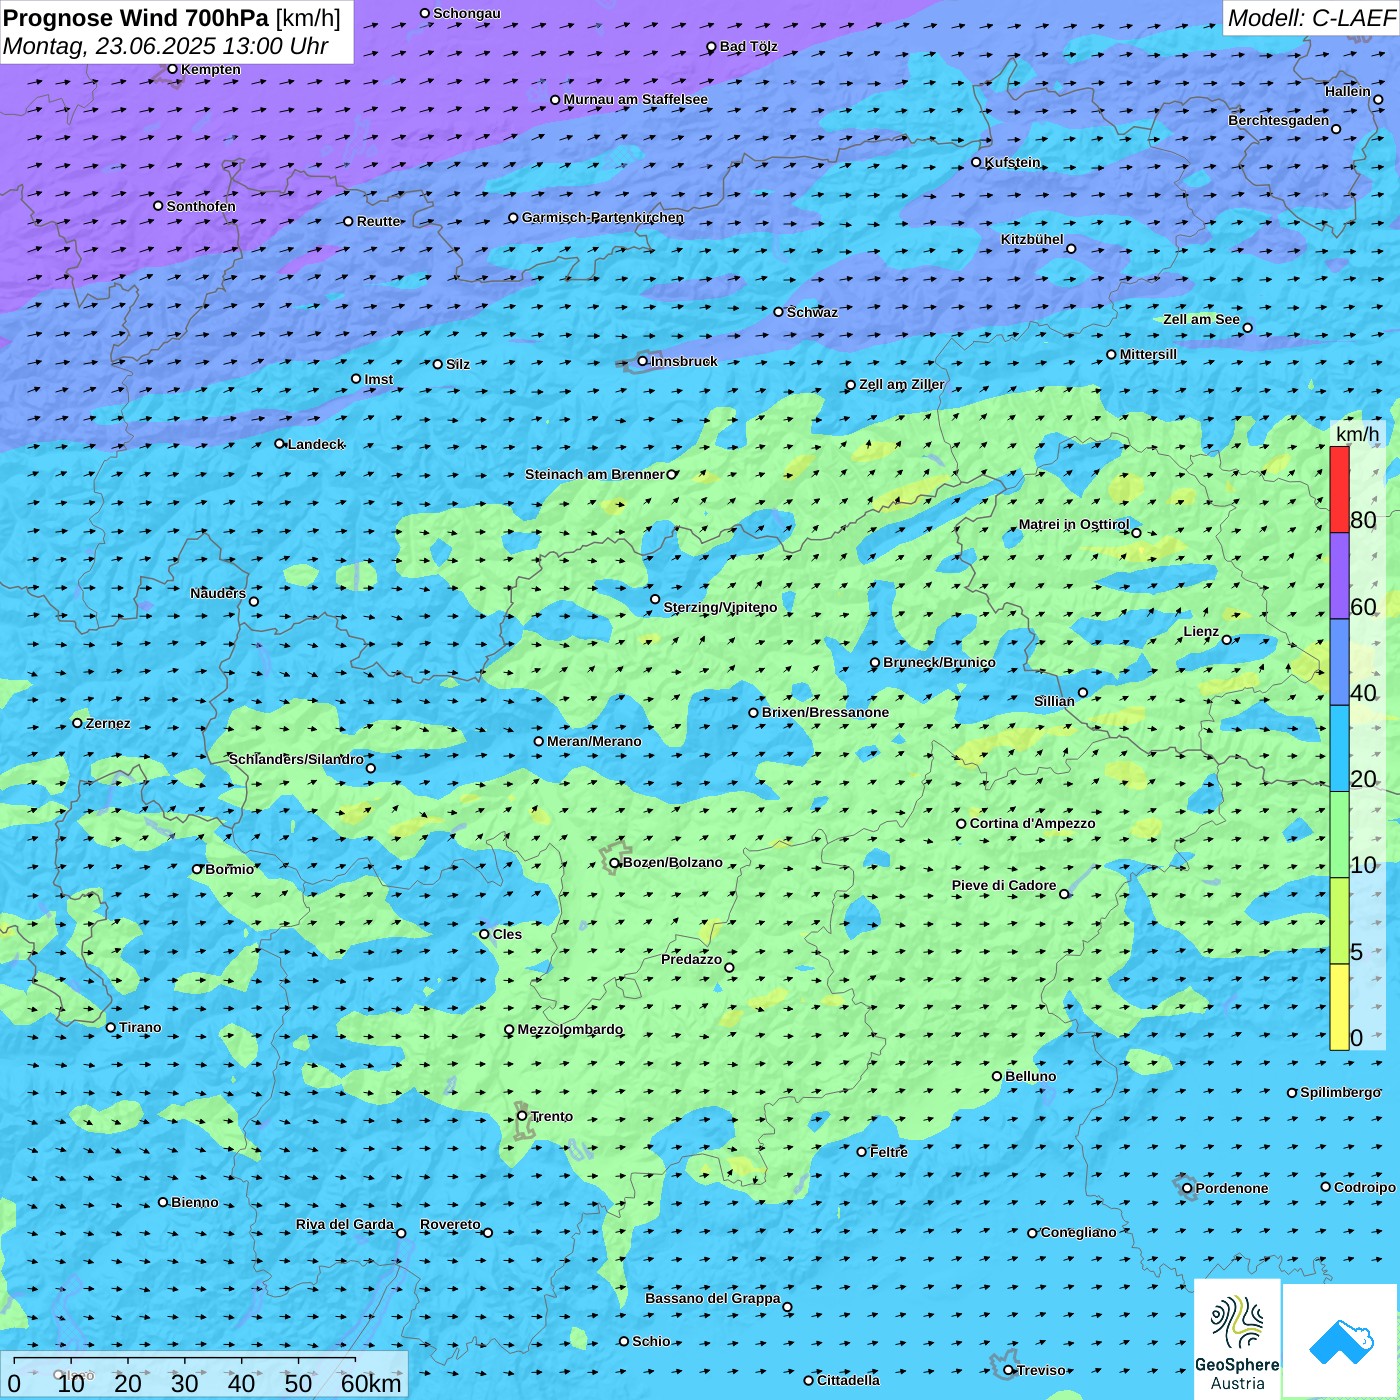Click the Innsbruck city label
The image size is (1400, 1400).
pyautogui.click(x=684, y=361)
